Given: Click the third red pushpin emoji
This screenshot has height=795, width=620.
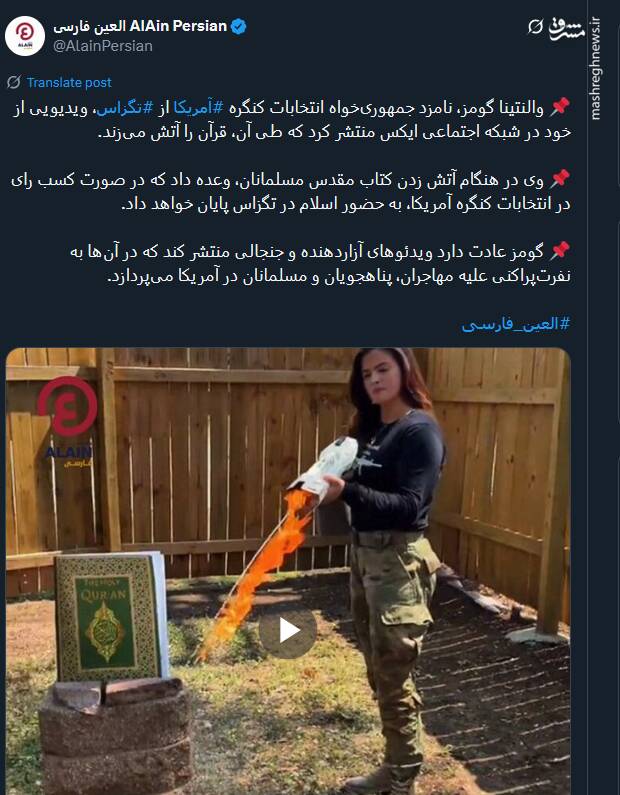Looking at the screenshot, I should click(x=560, y=251).
